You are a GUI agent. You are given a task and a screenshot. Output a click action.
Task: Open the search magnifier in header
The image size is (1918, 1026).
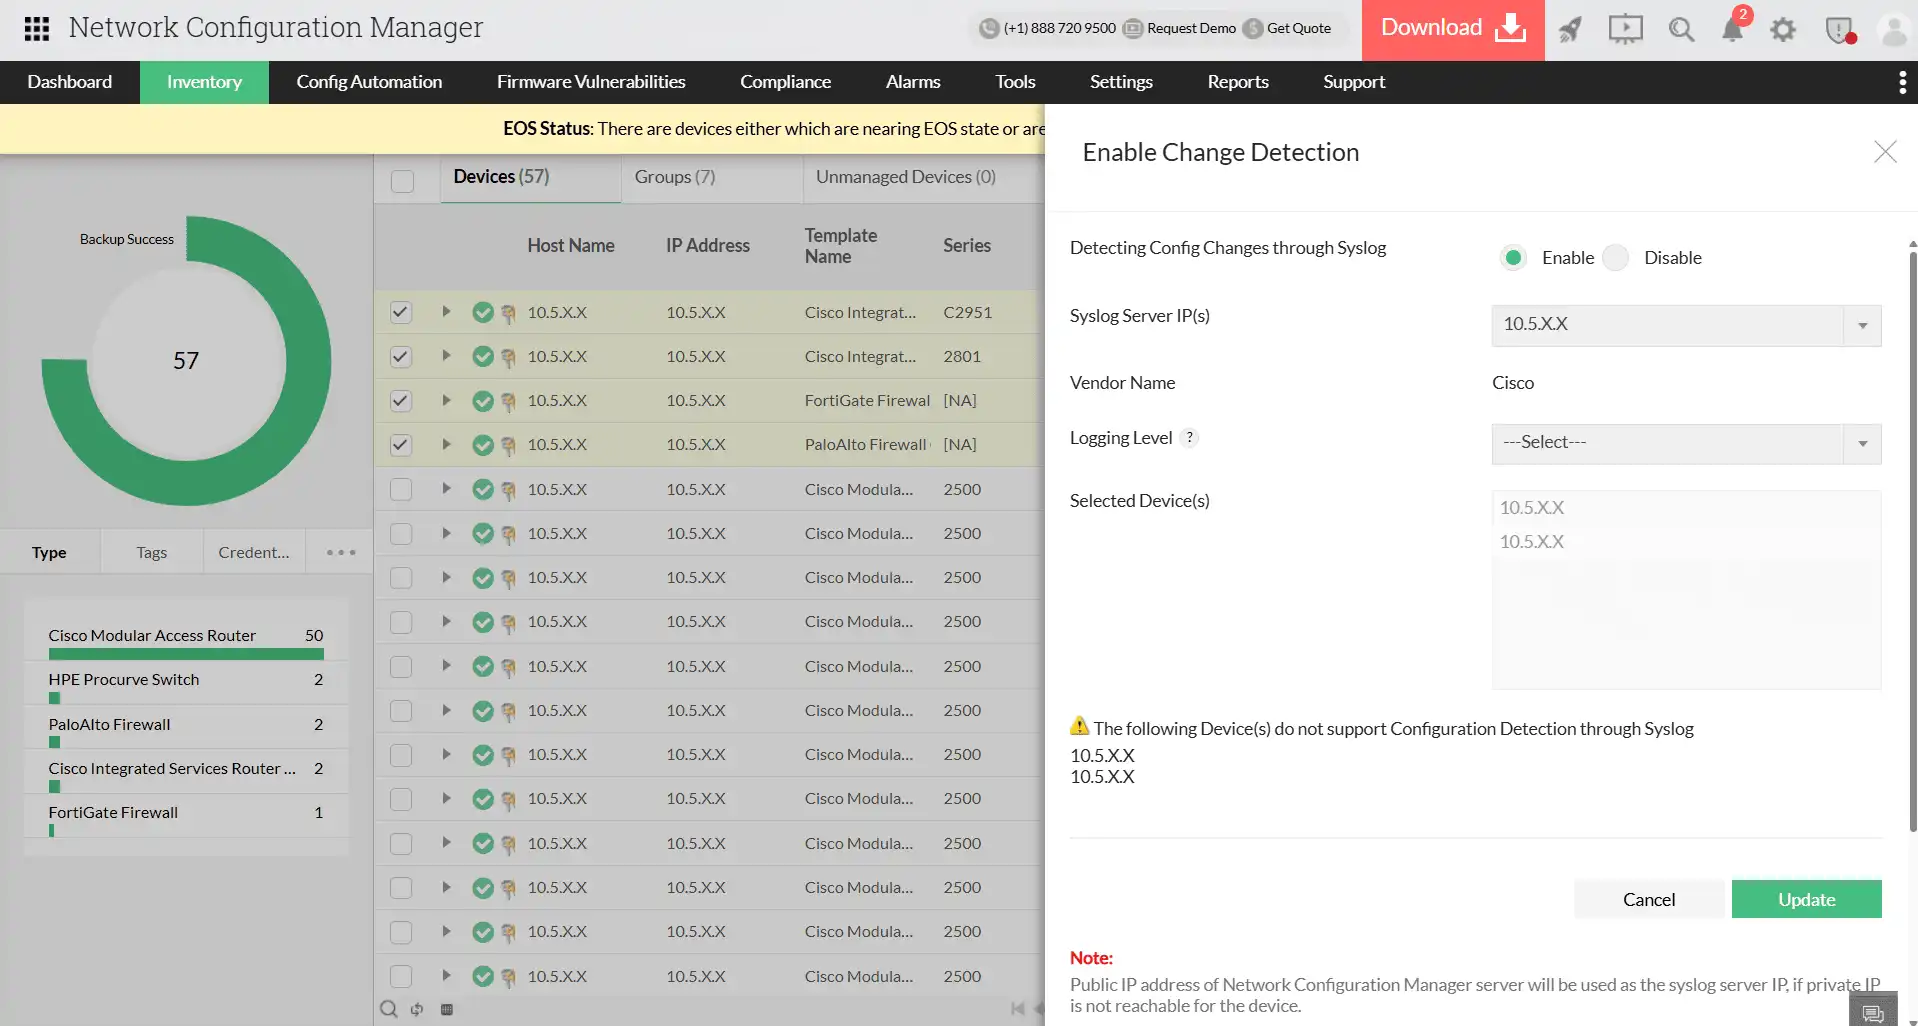pos(1681,30)
